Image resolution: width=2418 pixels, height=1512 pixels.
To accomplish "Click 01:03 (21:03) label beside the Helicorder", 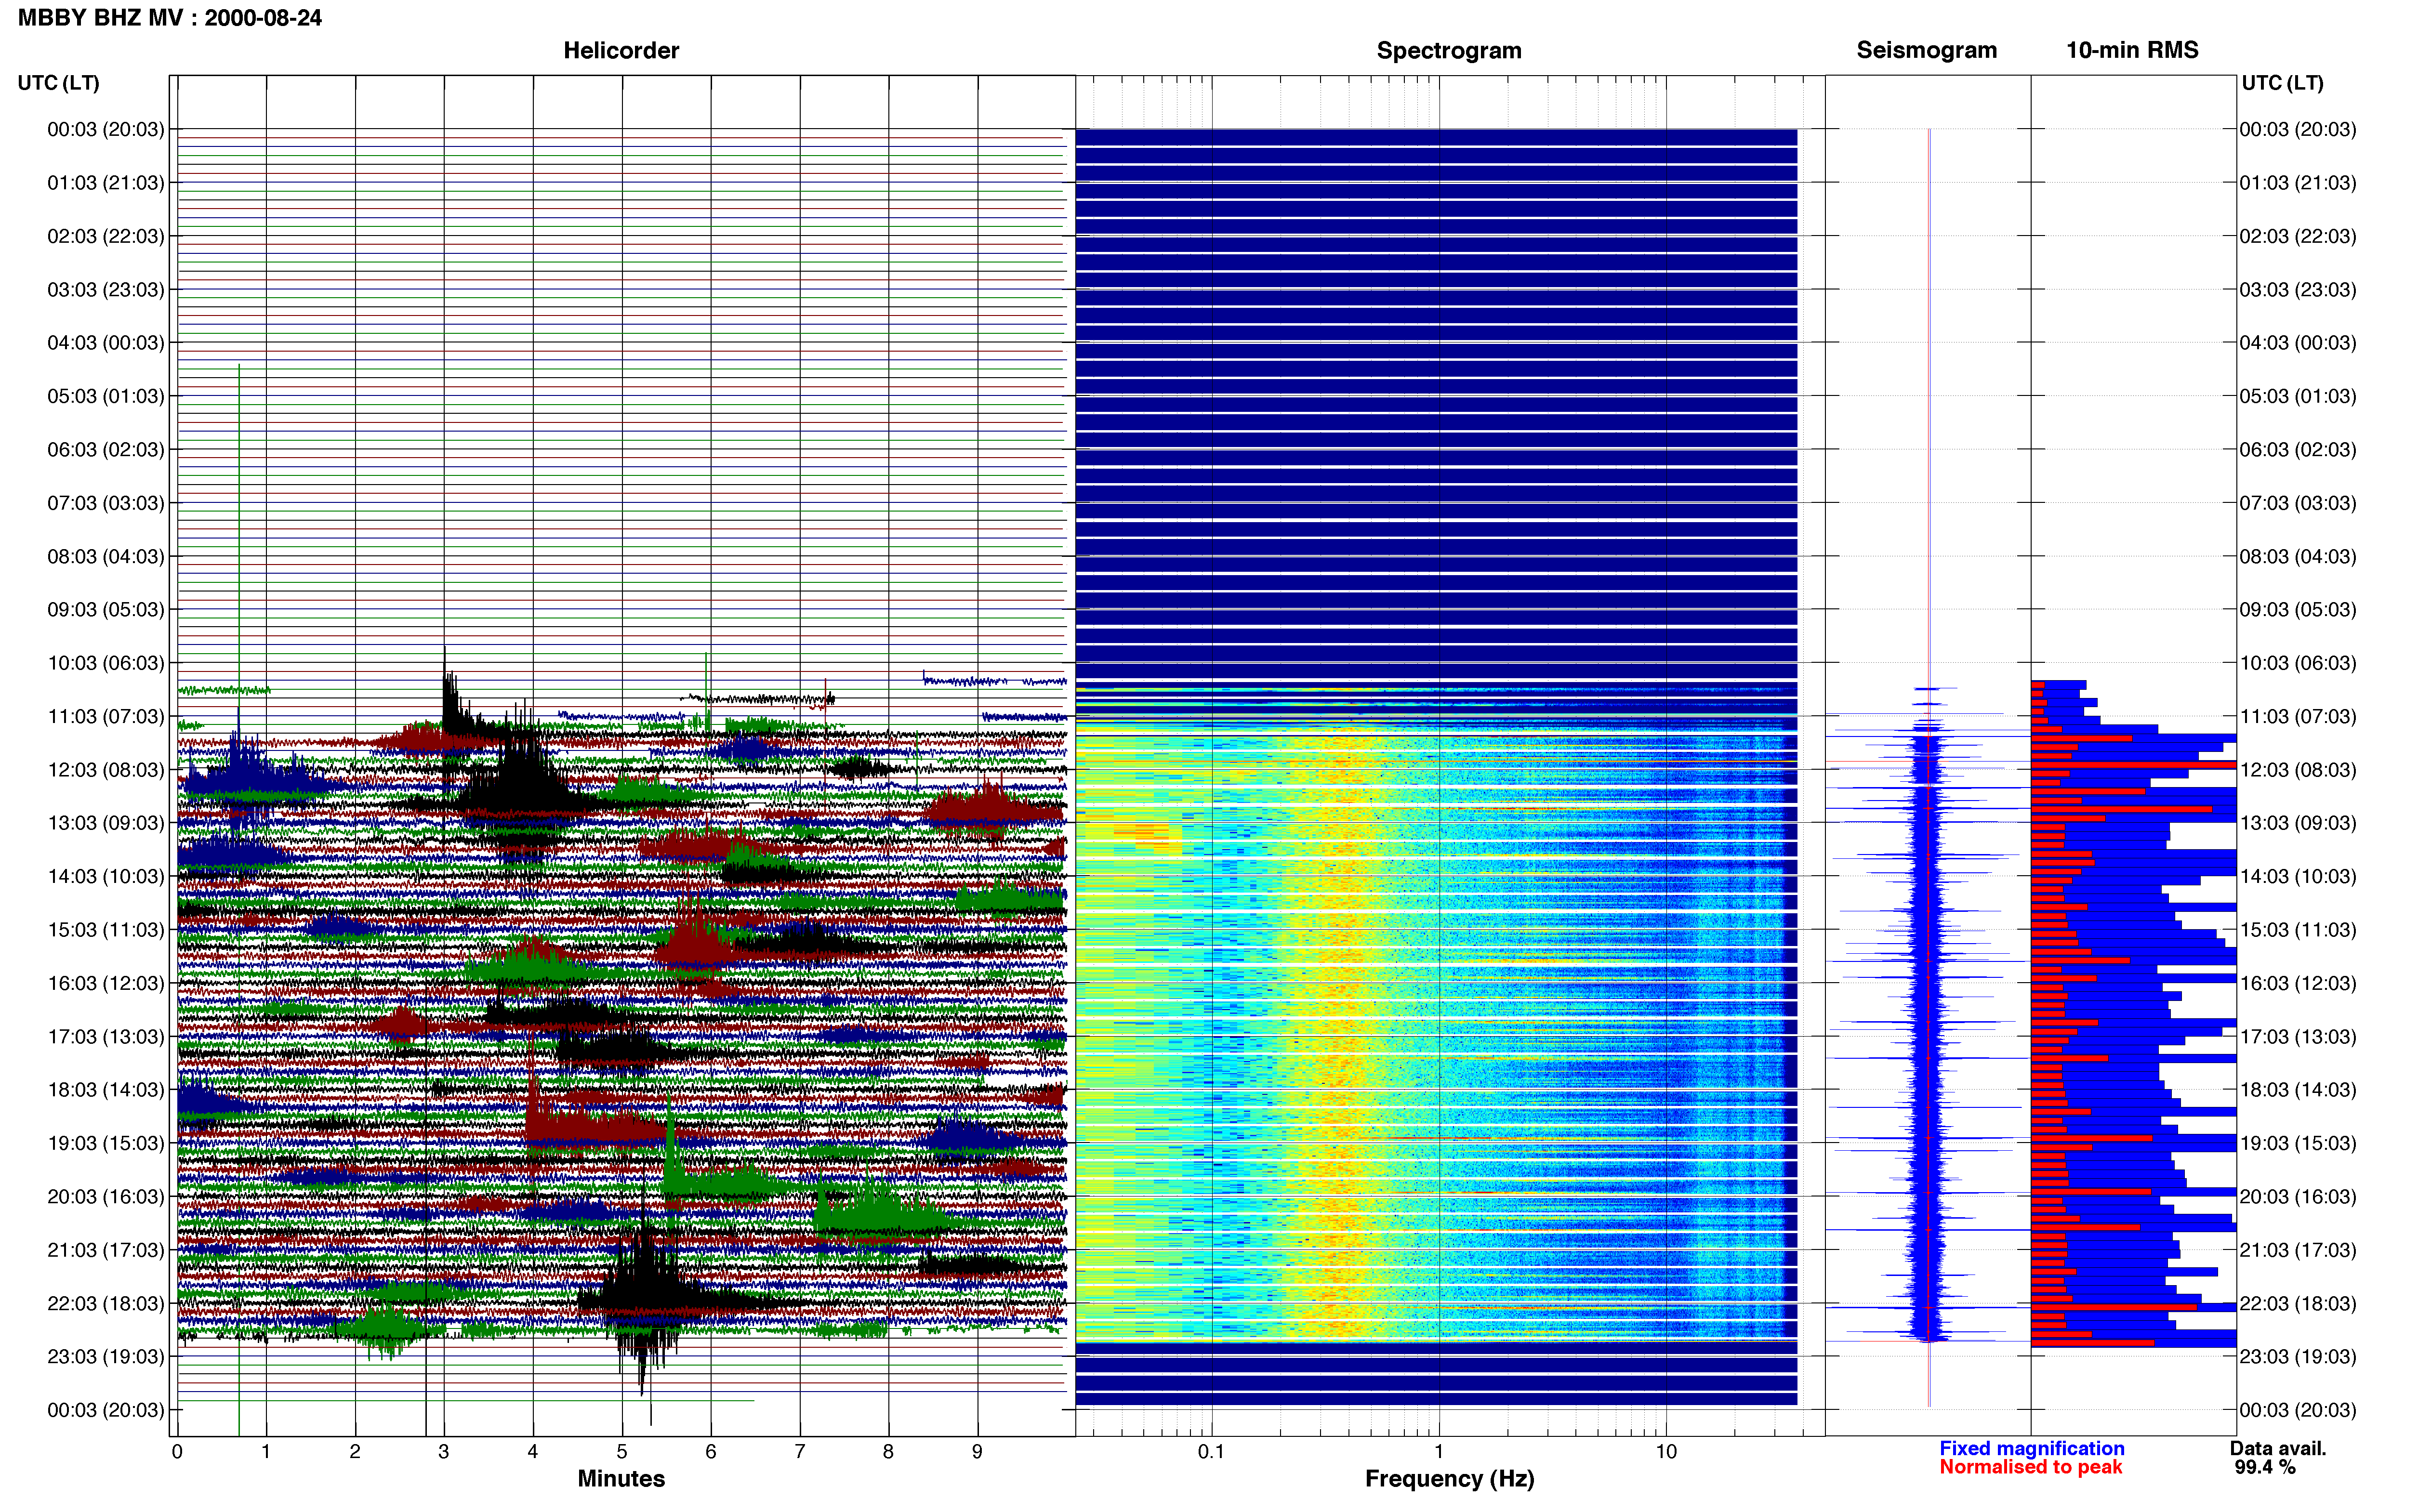I will coord(106,183).
